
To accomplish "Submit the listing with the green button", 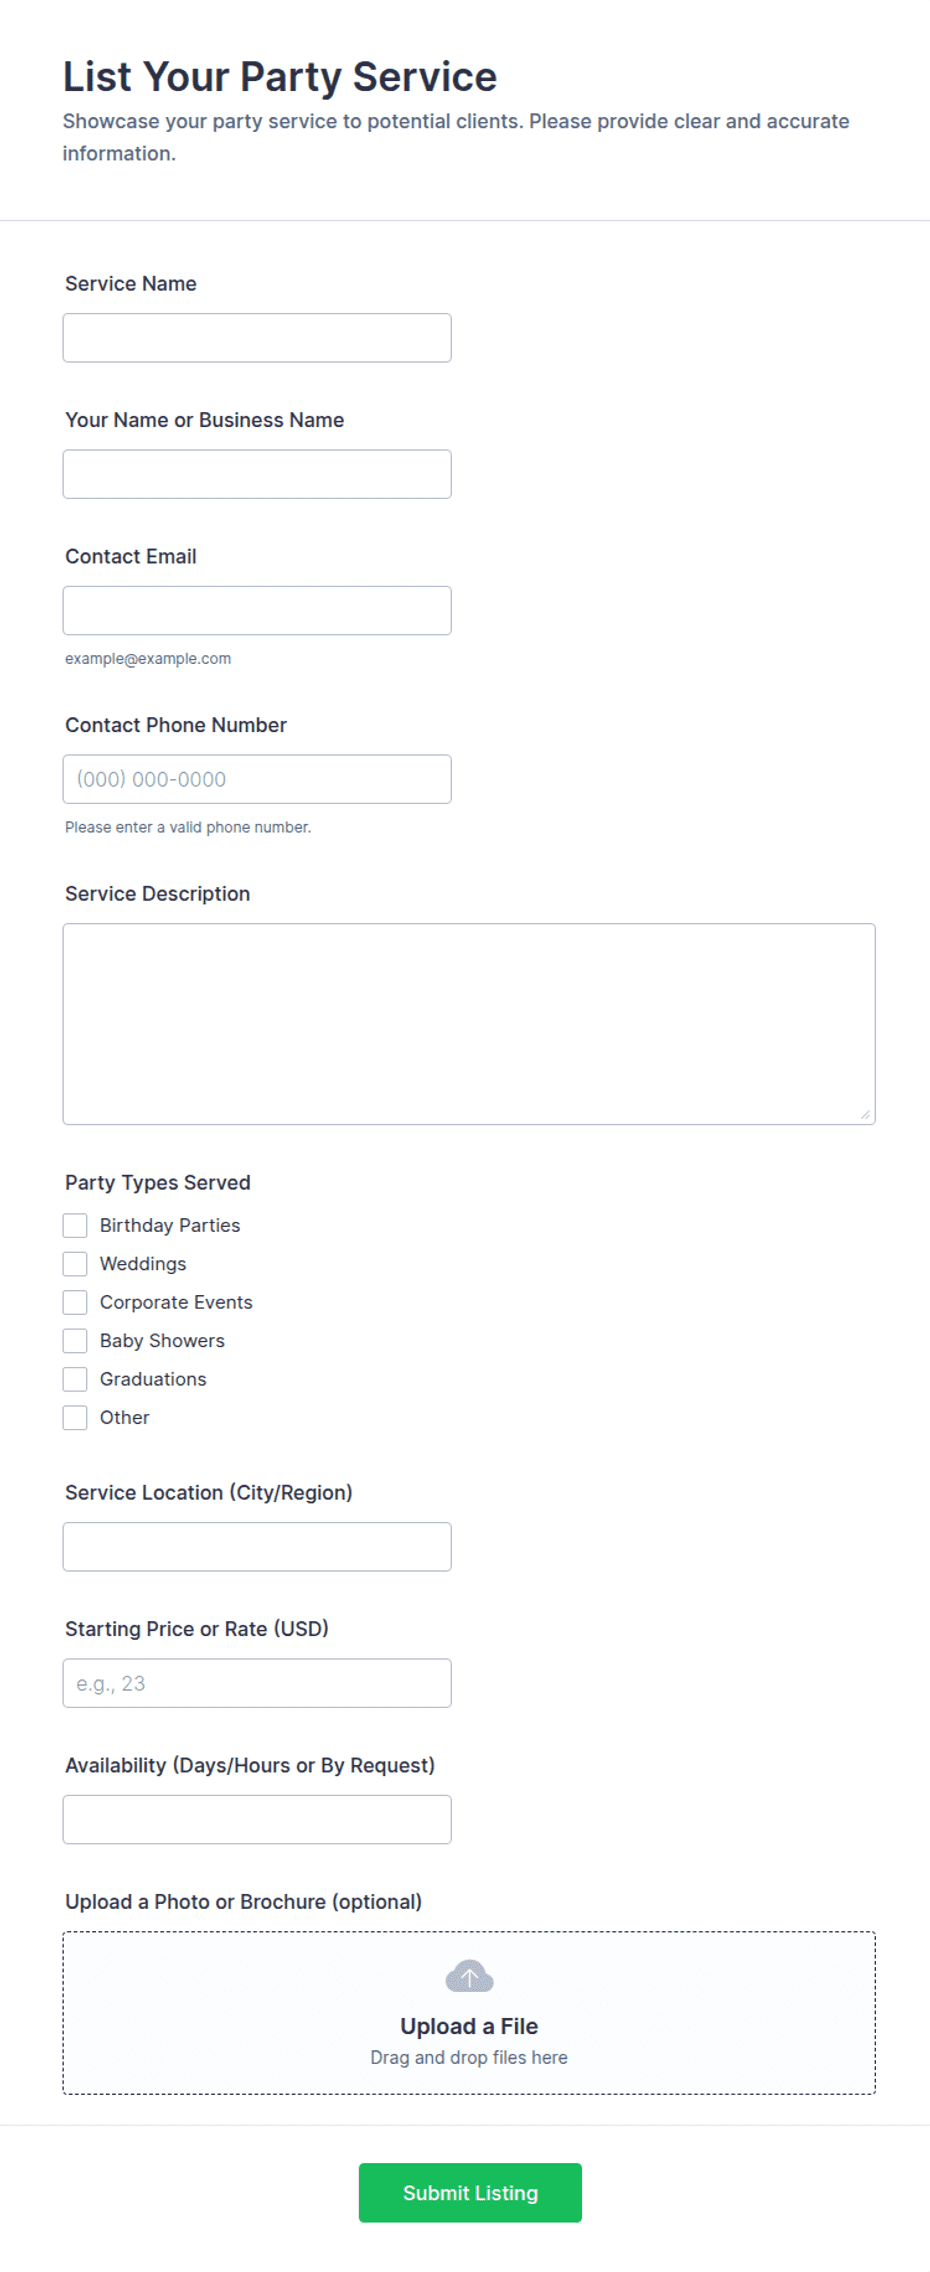I will point(470,2193).
